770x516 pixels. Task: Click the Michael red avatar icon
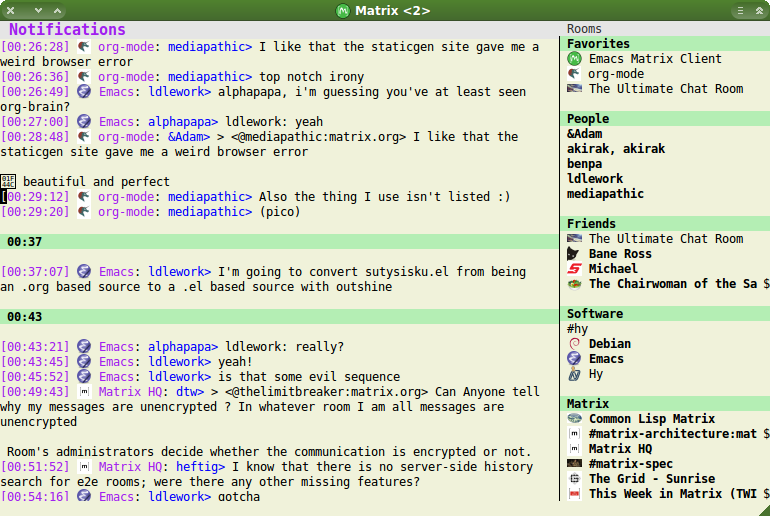coord(574,269)
